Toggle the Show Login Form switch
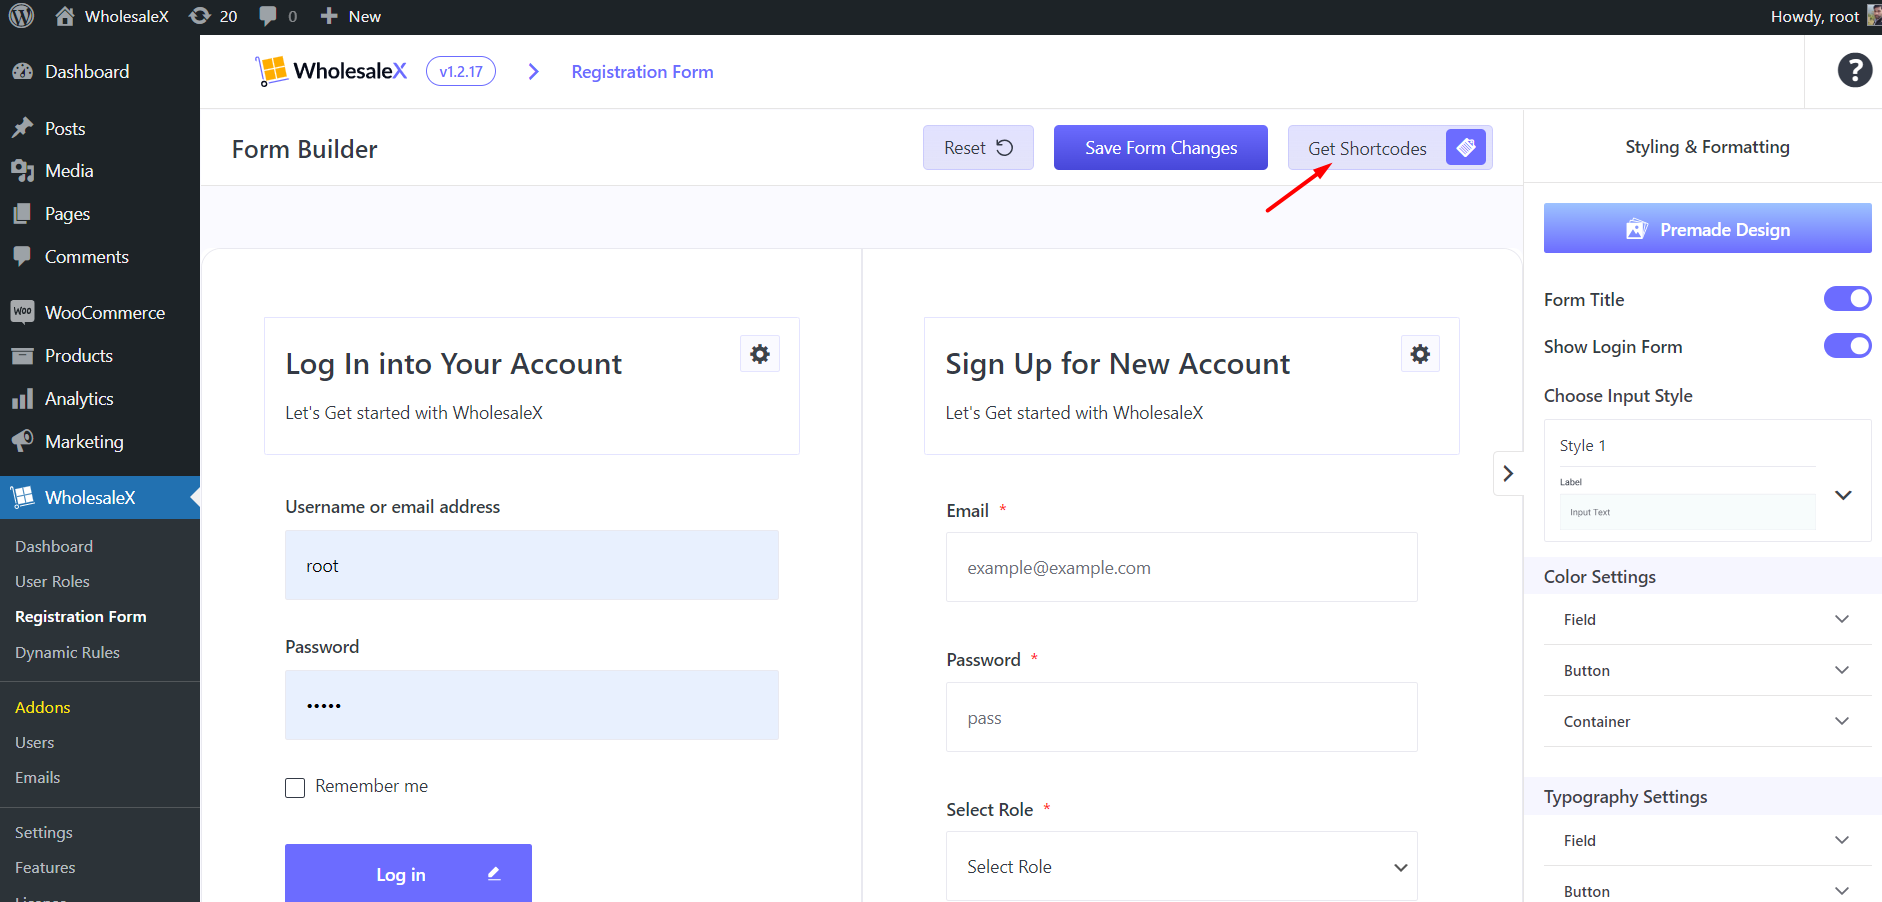 [x=1847, y=346]
